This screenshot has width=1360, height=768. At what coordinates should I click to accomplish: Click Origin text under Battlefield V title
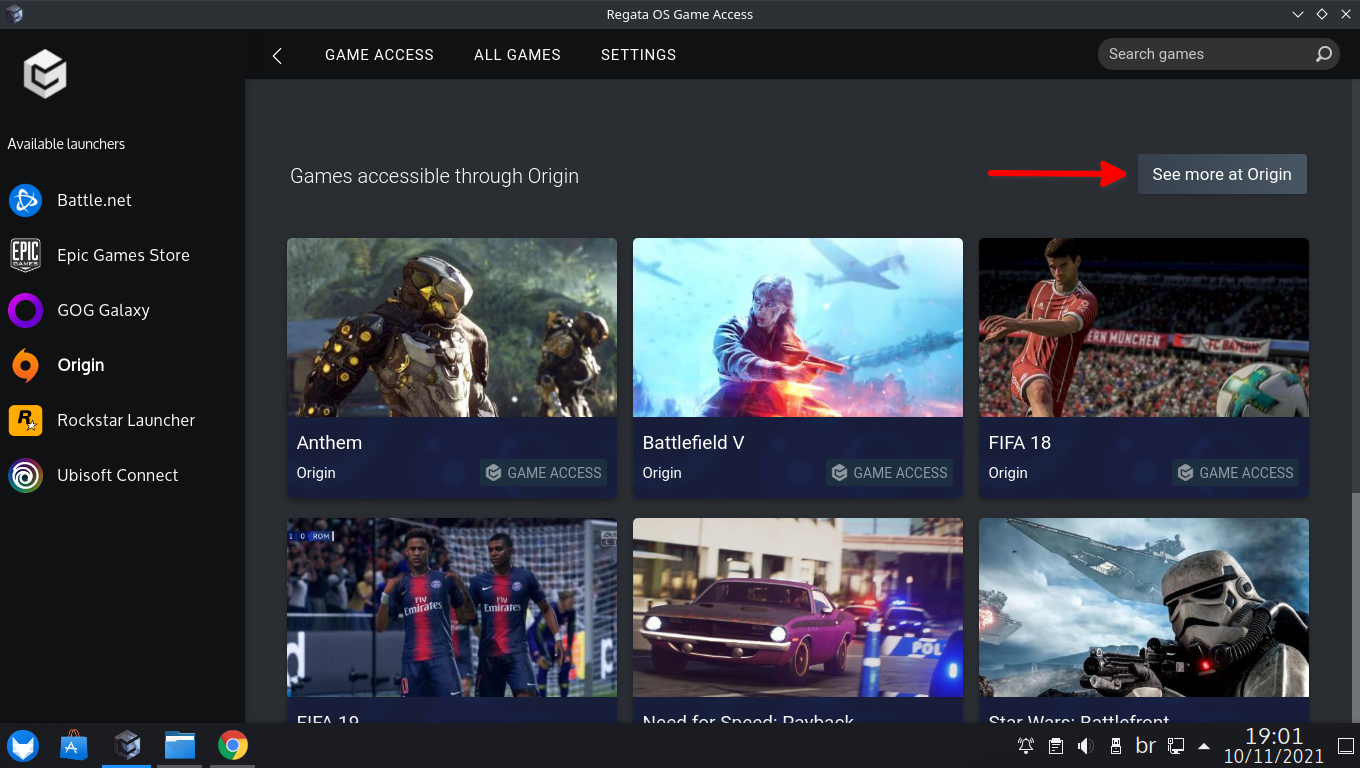click(x=662, y=473)
